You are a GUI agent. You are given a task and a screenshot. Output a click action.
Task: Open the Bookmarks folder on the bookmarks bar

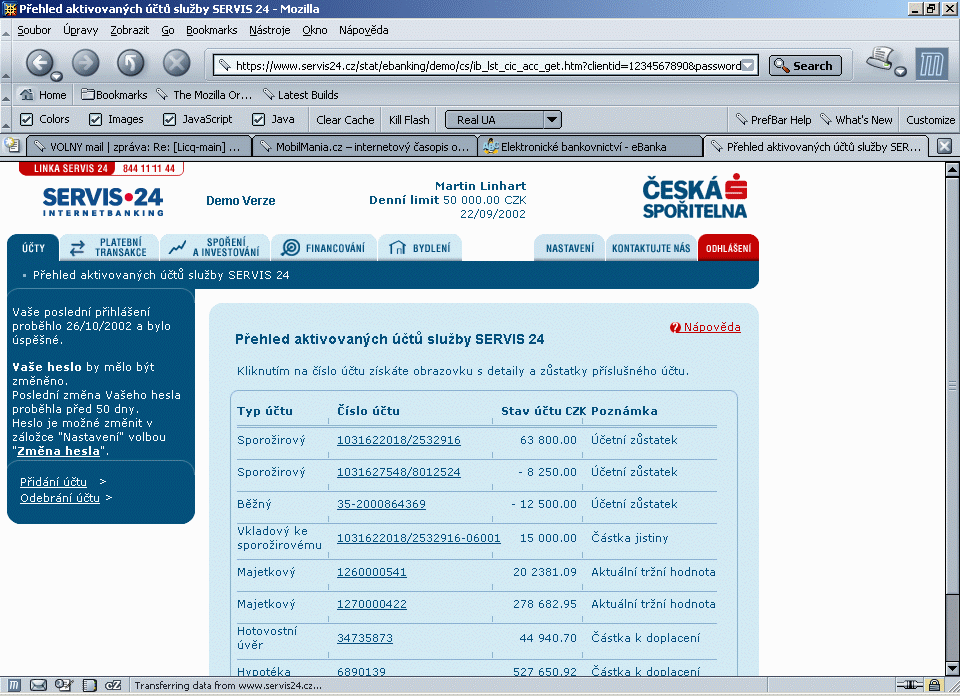click(114, 95)
